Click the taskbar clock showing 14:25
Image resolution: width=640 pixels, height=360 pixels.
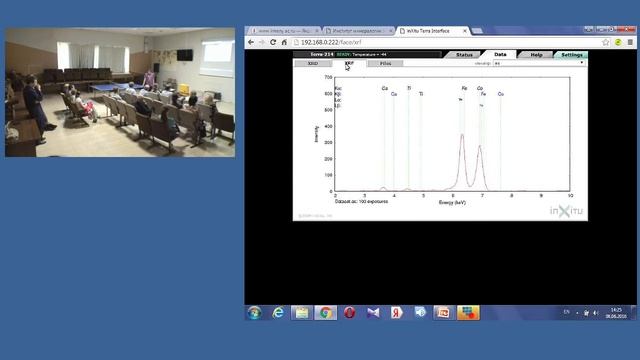pos(616,313)
